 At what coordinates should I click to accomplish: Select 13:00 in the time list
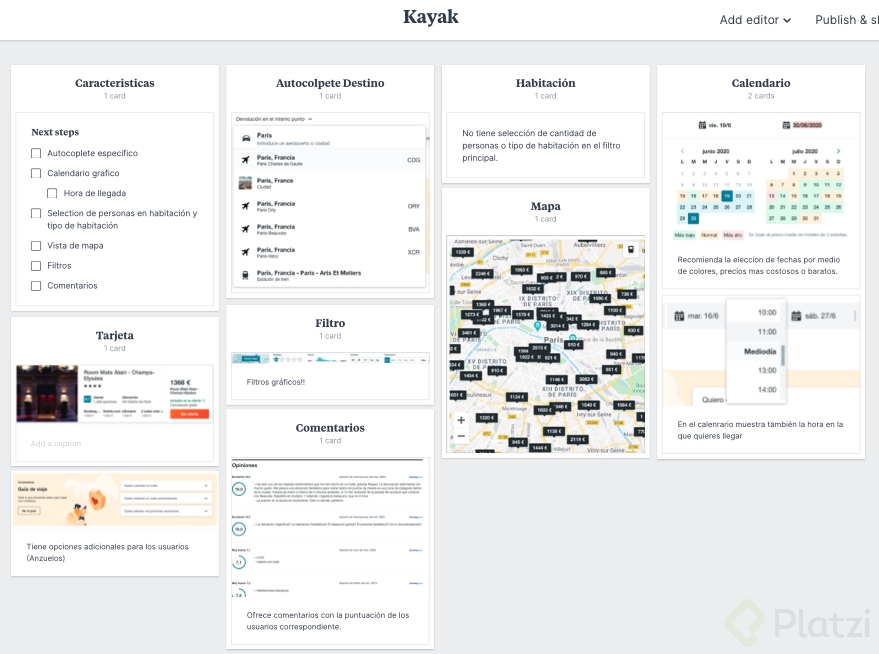pos(767,370)
